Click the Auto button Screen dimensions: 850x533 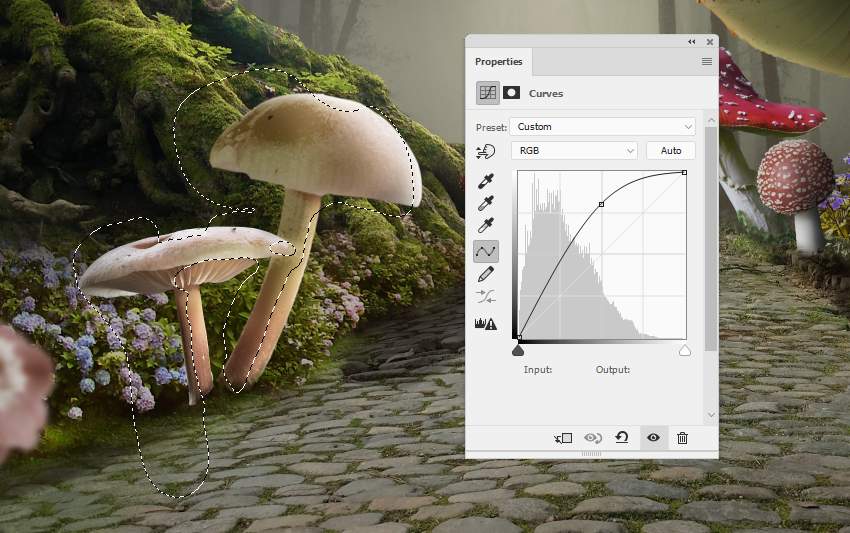tap(671, 151)
